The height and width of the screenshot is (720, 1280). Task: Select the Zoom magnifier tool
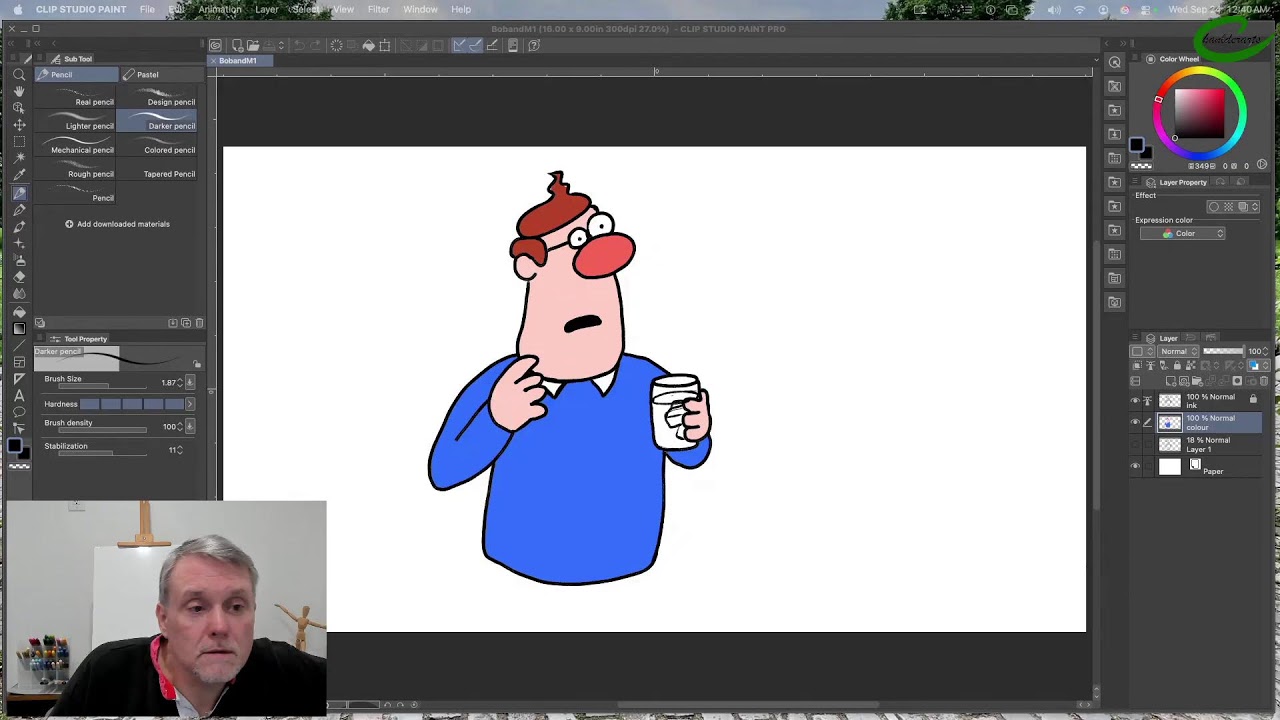pyautogui.click(x=19, y=74)
